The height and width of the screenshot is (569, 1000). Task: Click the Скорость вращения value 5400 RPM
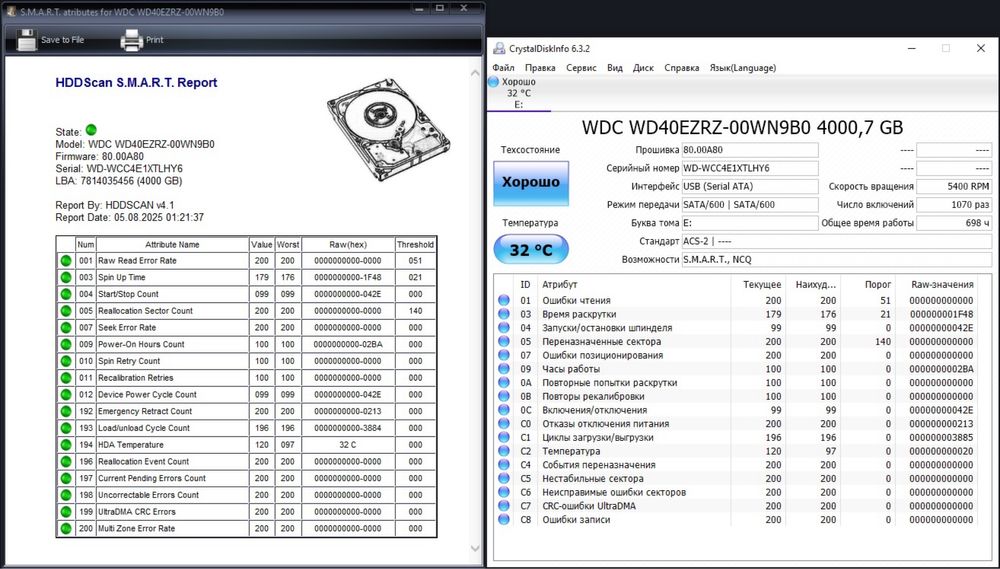tap(954, 186)
